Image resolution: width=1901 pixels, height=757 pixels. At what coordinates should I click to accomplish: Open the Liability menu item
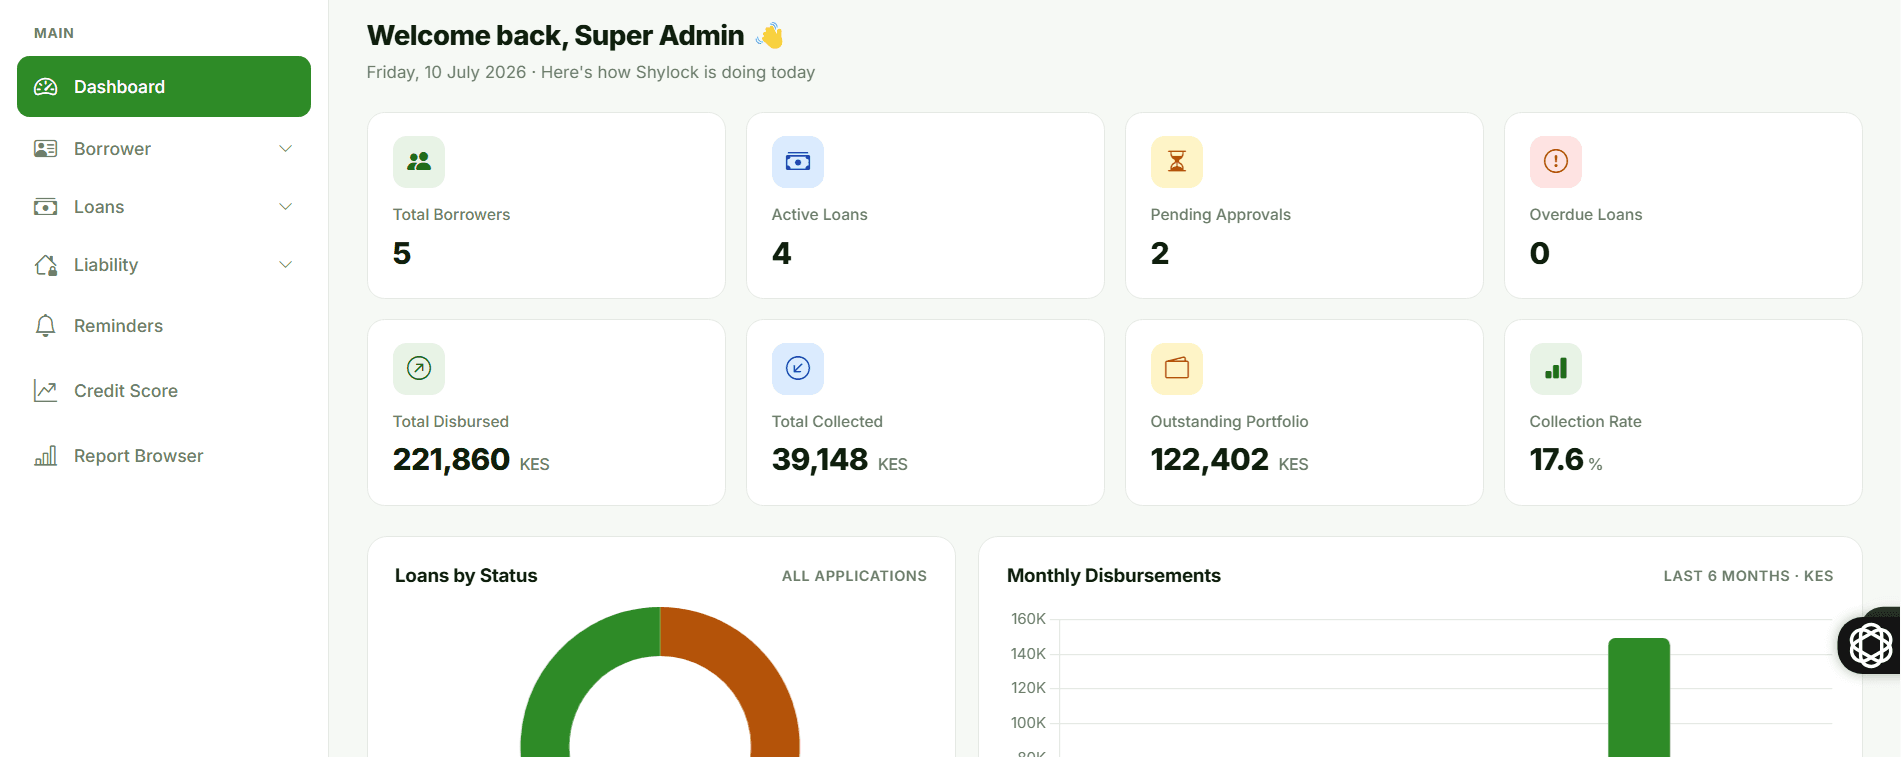tap(164, 265)
